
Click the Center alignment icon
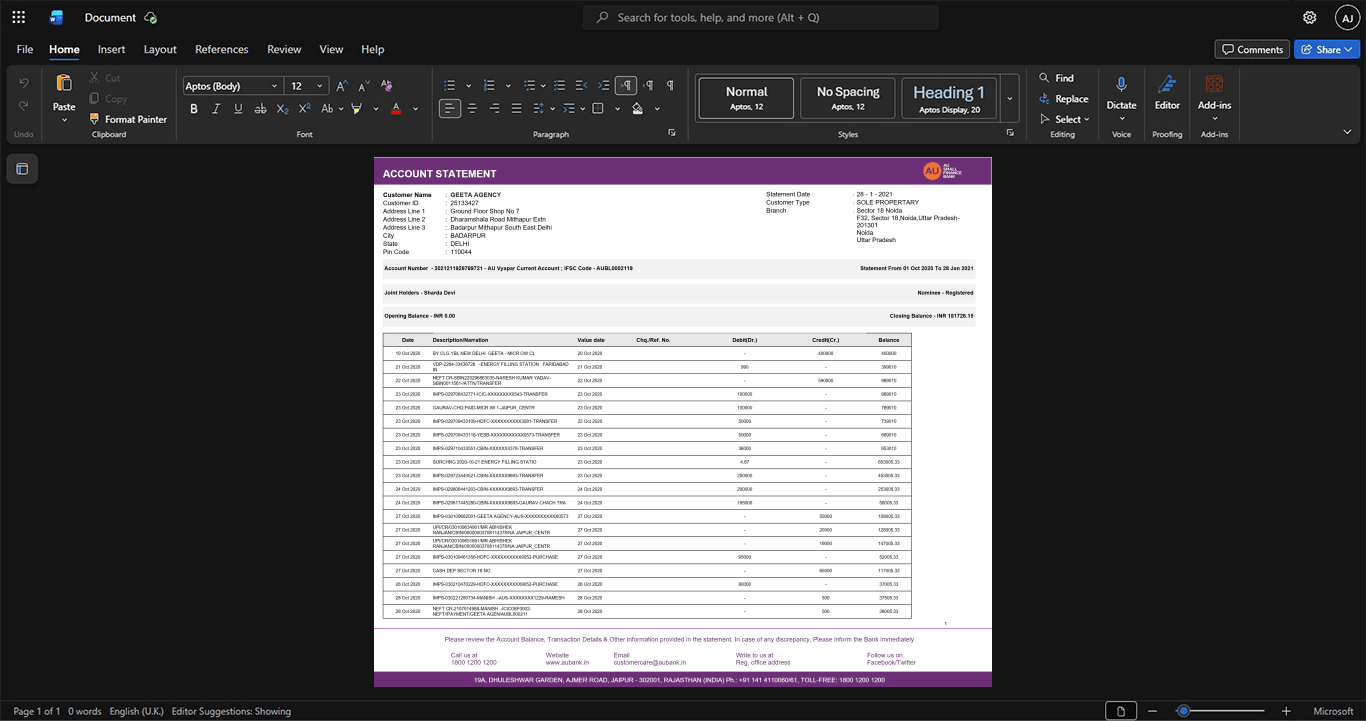[472, 108]
